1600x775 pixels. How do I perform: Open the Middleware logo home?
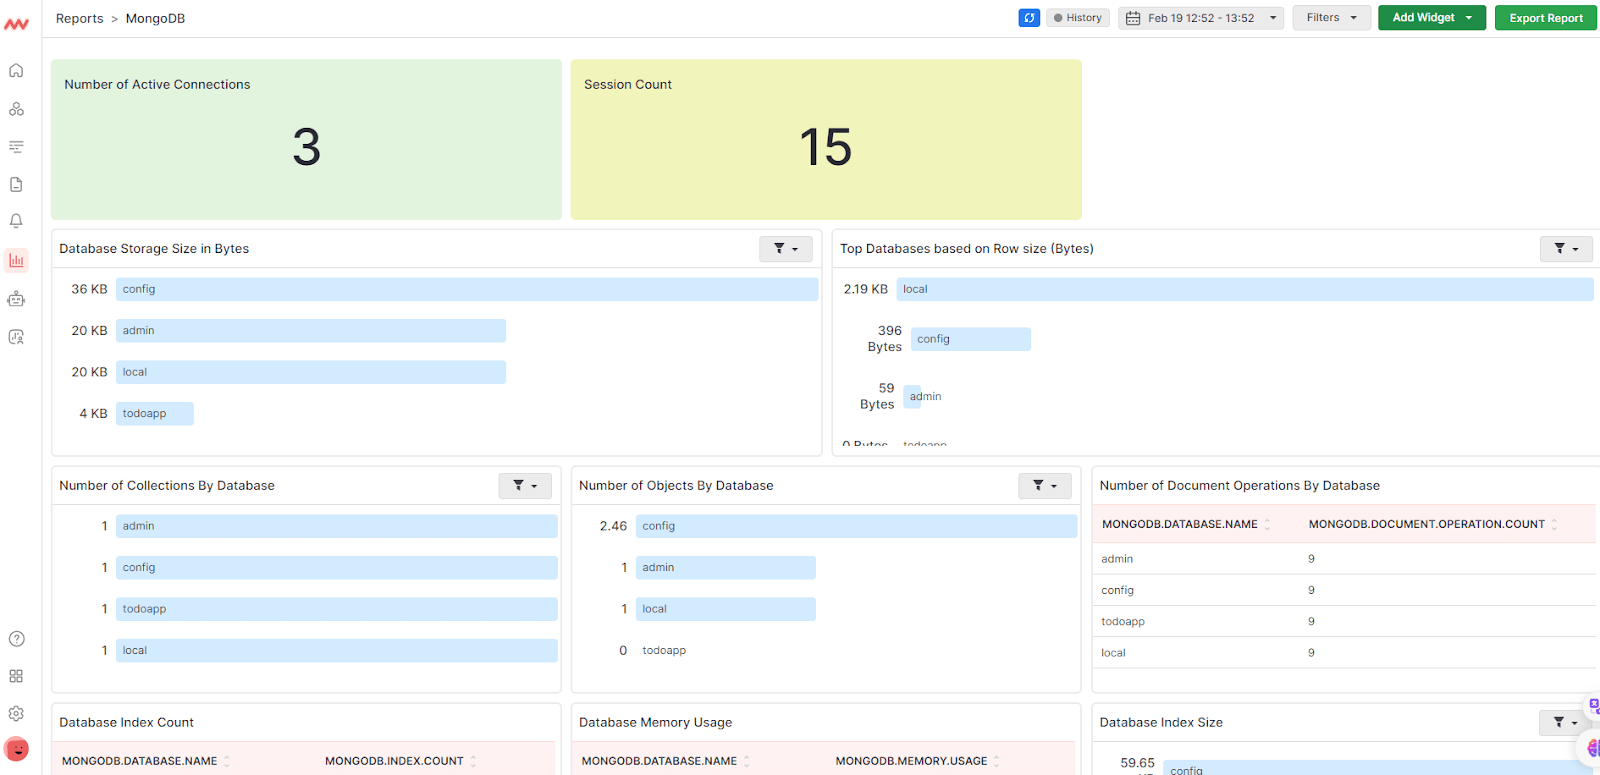16,24
